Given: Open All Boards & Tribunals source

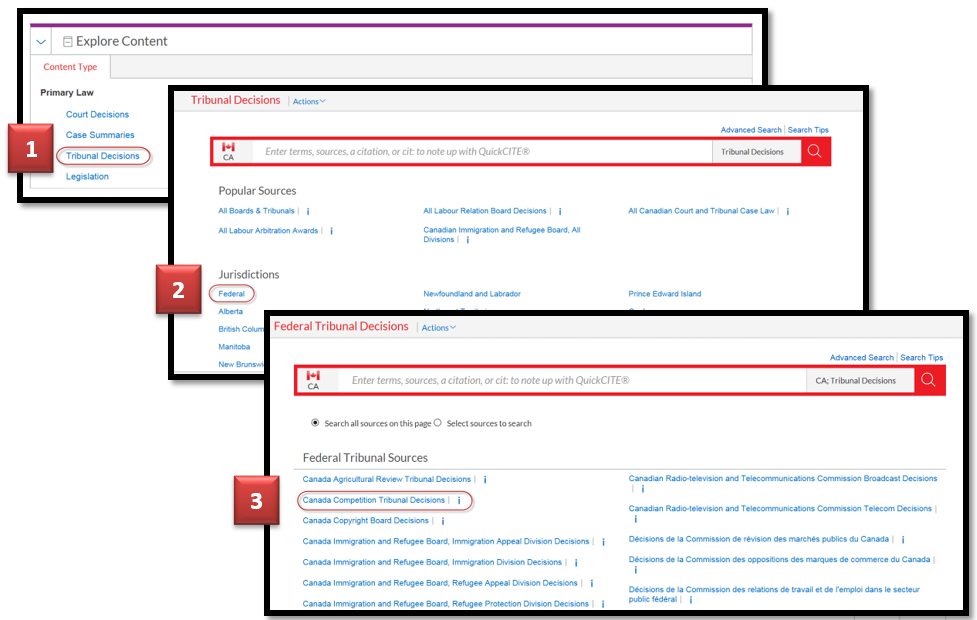Looking at the screenshot, I should click(256, 211).
